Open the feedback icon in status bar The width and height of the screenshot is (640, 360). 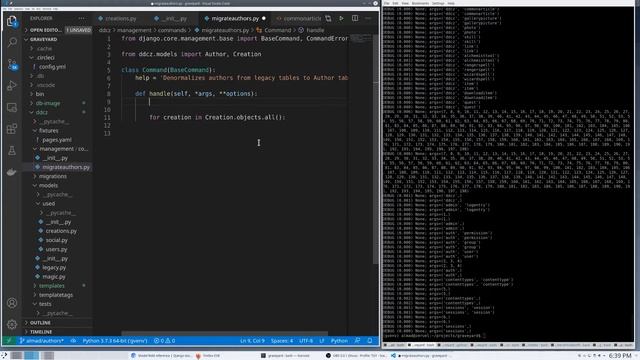pyautogui.click(x=358, y=340)
